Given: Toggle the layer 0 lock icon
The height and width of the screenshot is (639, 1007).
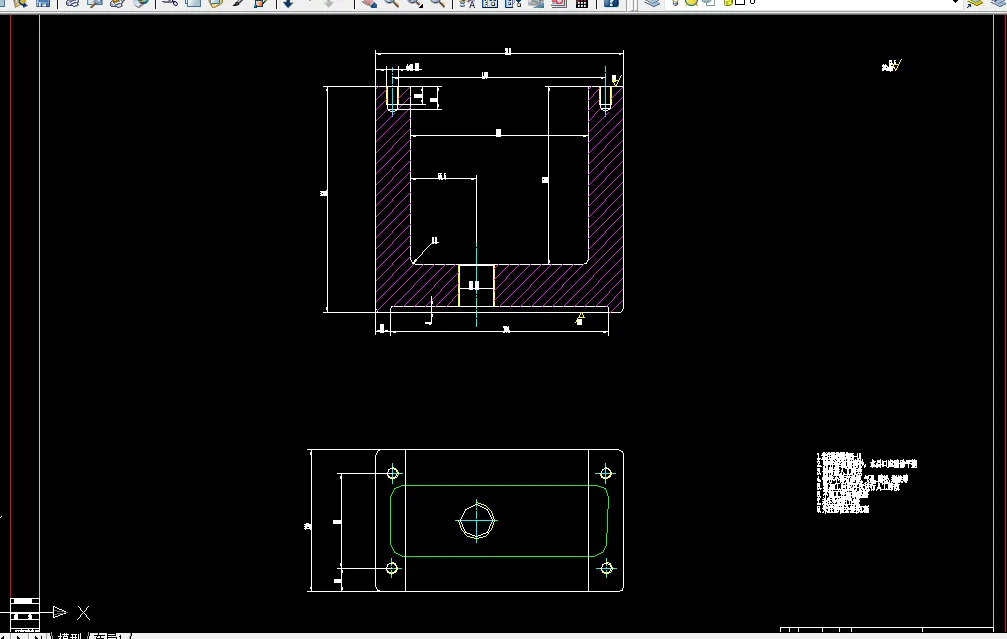Looking at the screenshot, I should coord(728,3).
